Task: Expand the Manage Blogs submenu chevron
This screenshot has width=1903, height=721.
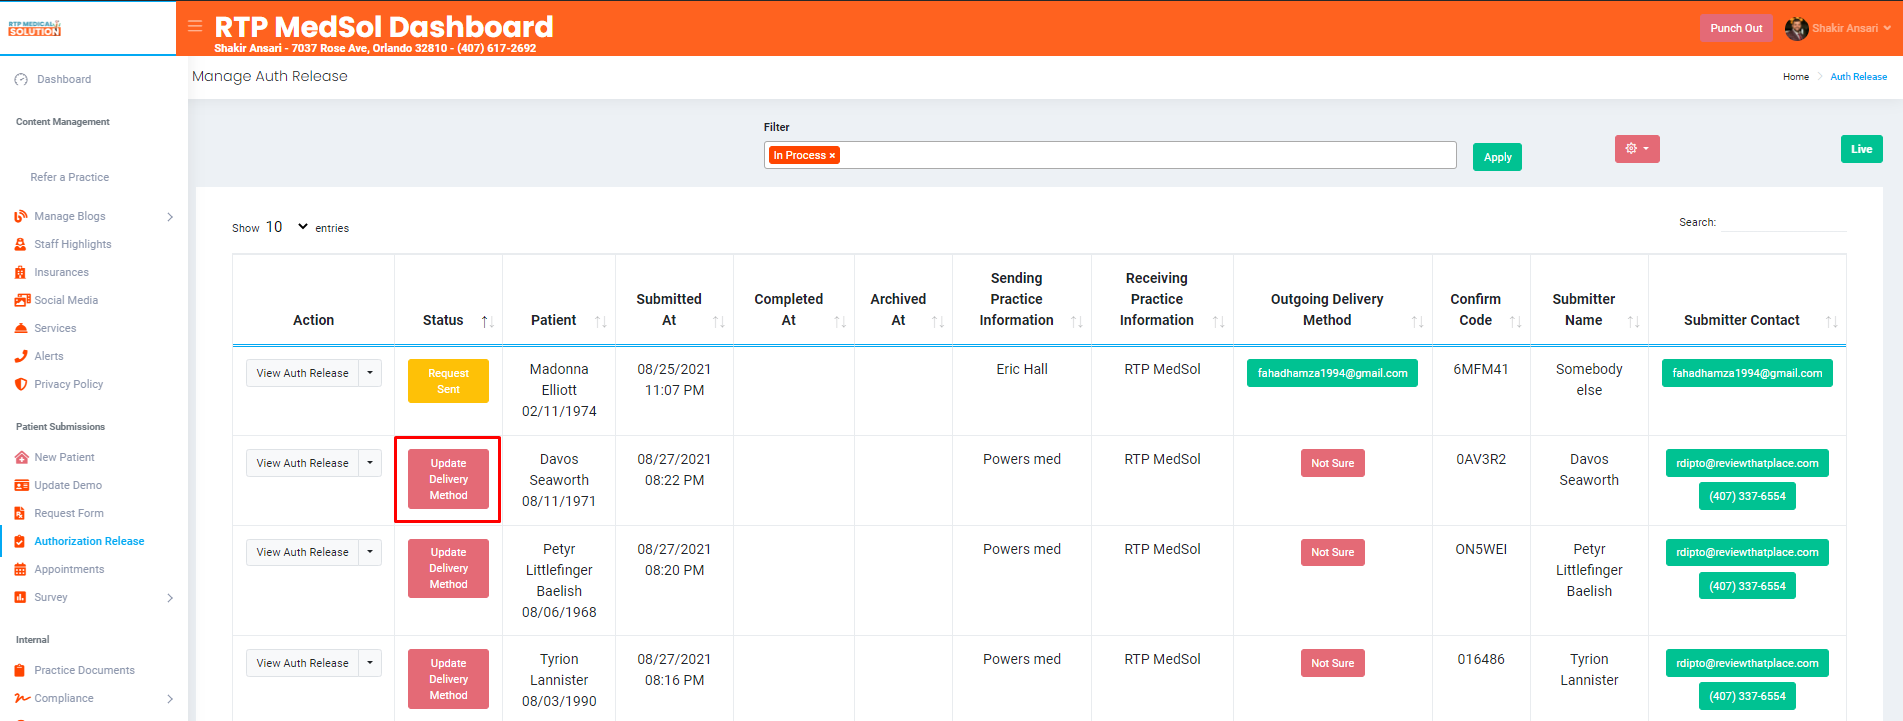Action: [170, 217]
